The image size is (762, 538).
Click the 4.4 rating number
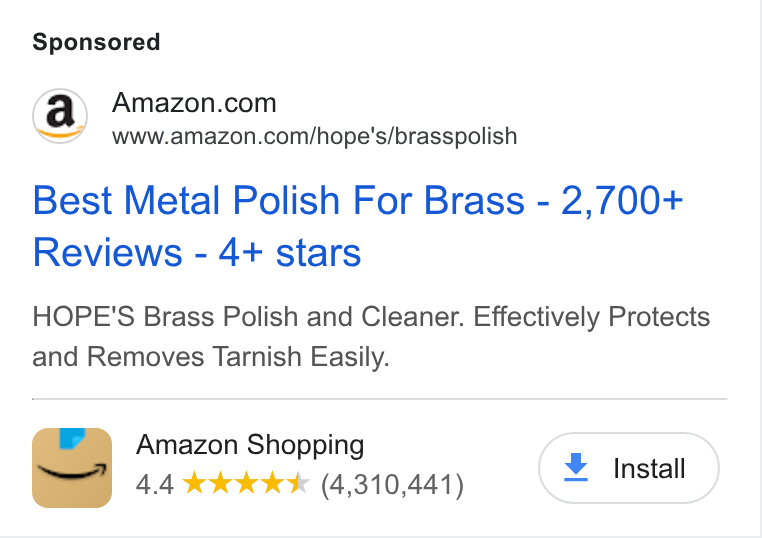pos(155,485)
